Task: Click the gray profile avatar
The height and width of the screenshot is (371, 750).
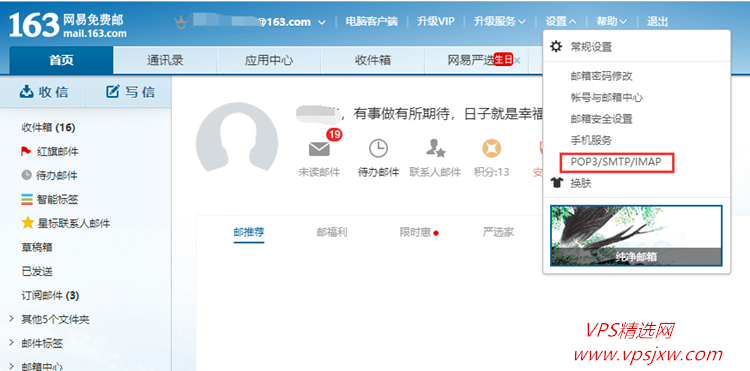Action: pyautogui.click(x=237, y=137)
